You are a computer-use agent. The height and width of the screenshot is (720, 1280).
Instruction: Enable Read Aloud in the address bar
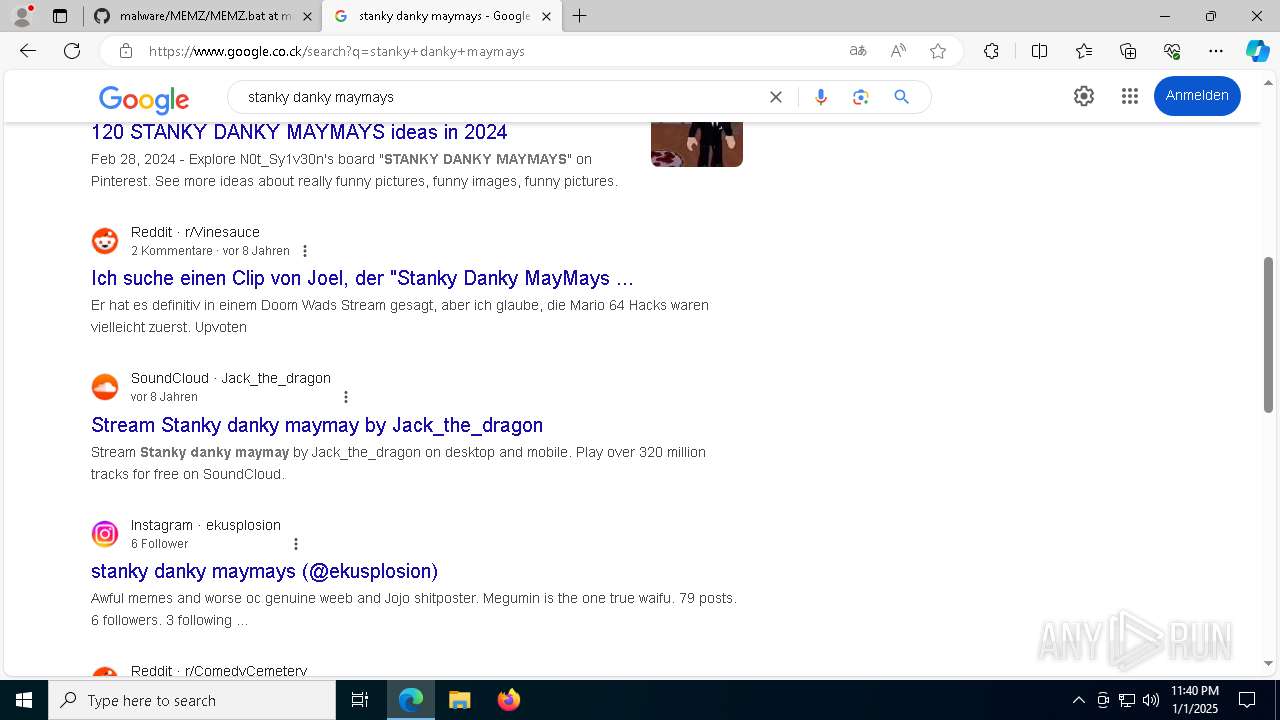pos(898,51)
